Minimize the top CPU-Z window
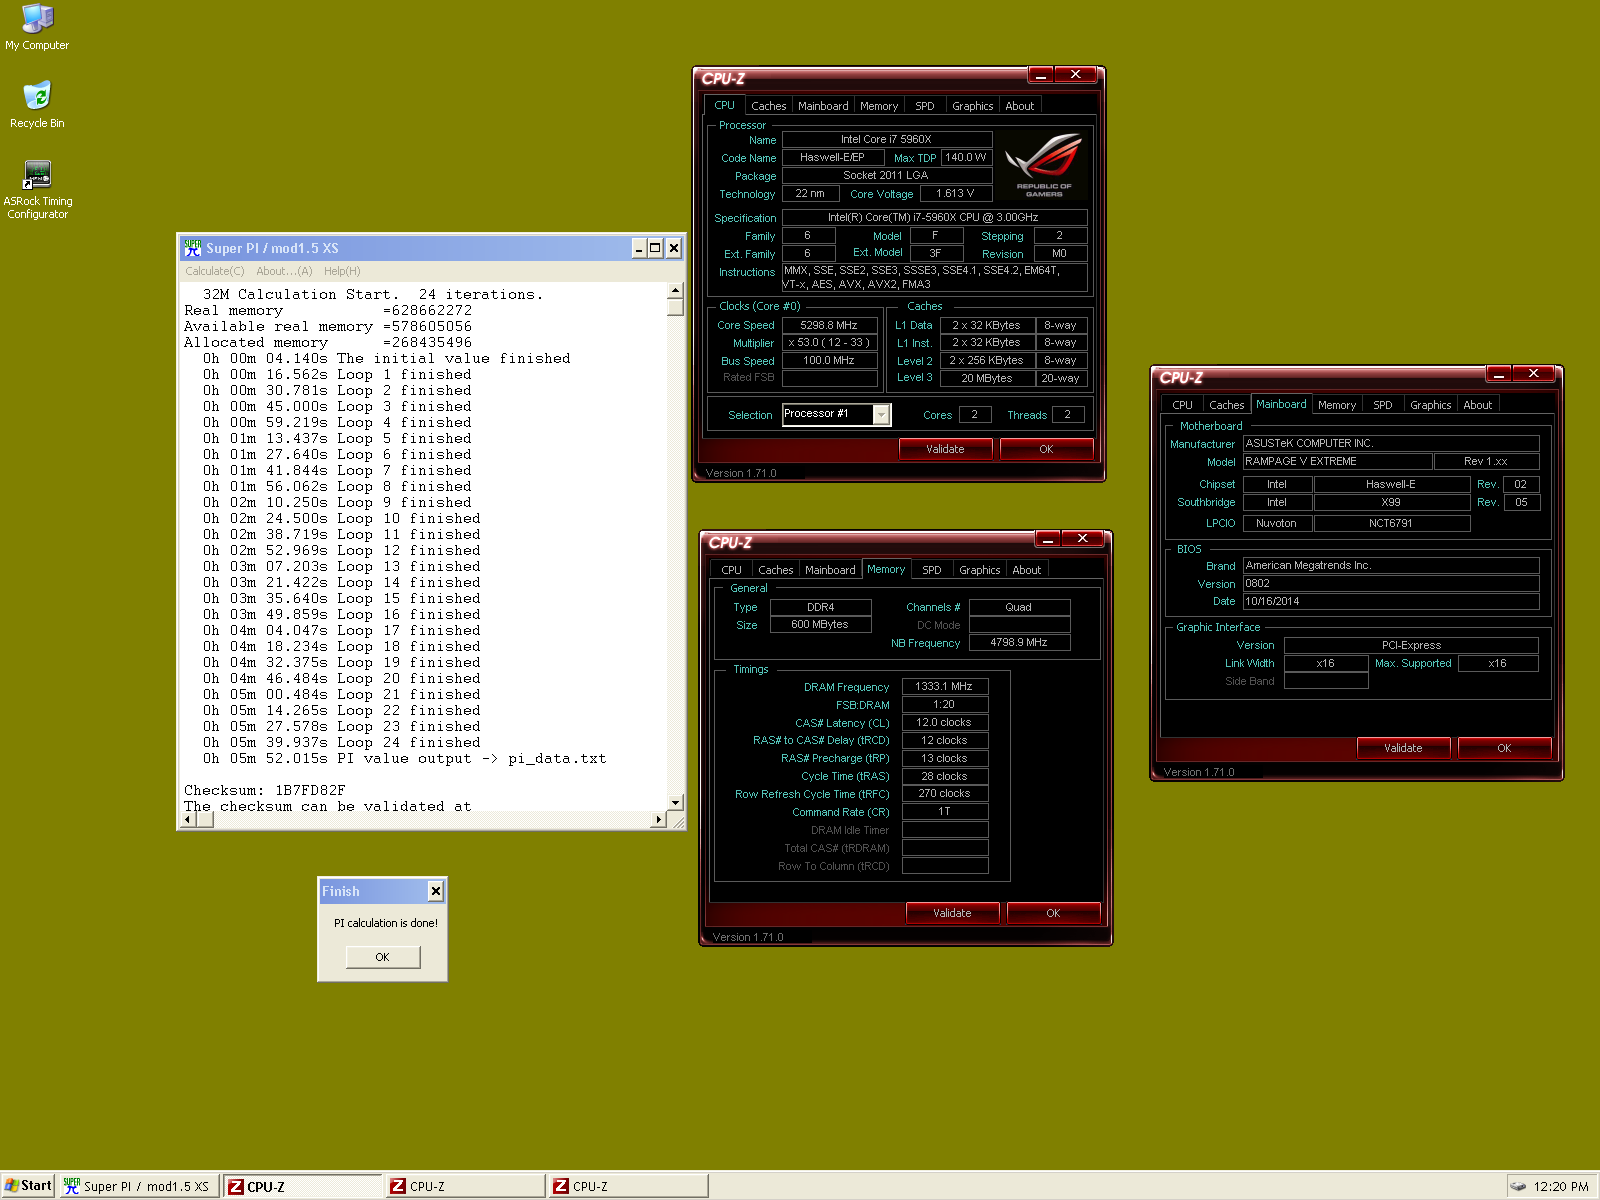This screenshot has height=1200, width=1600. click(x=1040, y=75)
